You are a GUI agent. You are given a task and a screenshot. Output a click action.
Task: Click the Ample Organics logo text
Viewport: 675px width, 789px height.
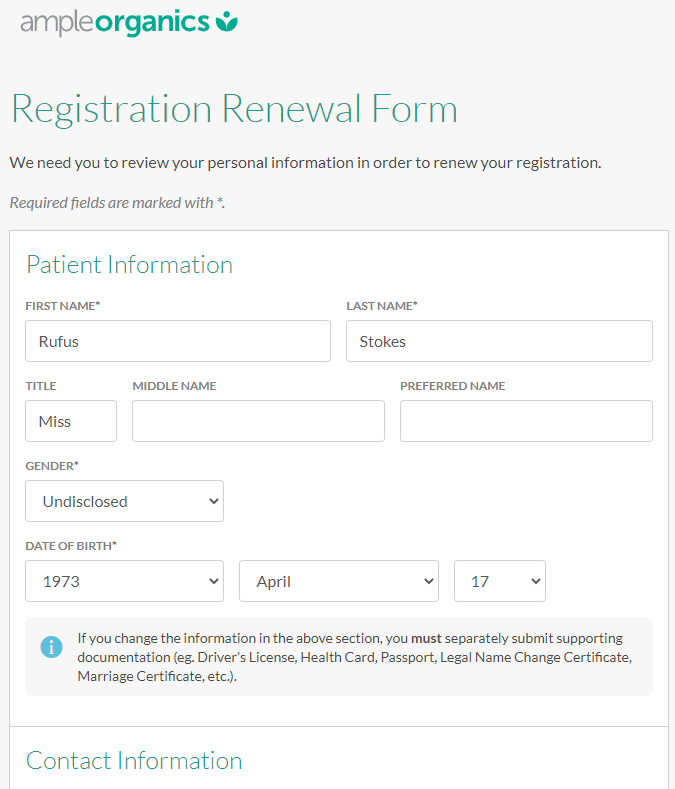[x=115, y=22]
